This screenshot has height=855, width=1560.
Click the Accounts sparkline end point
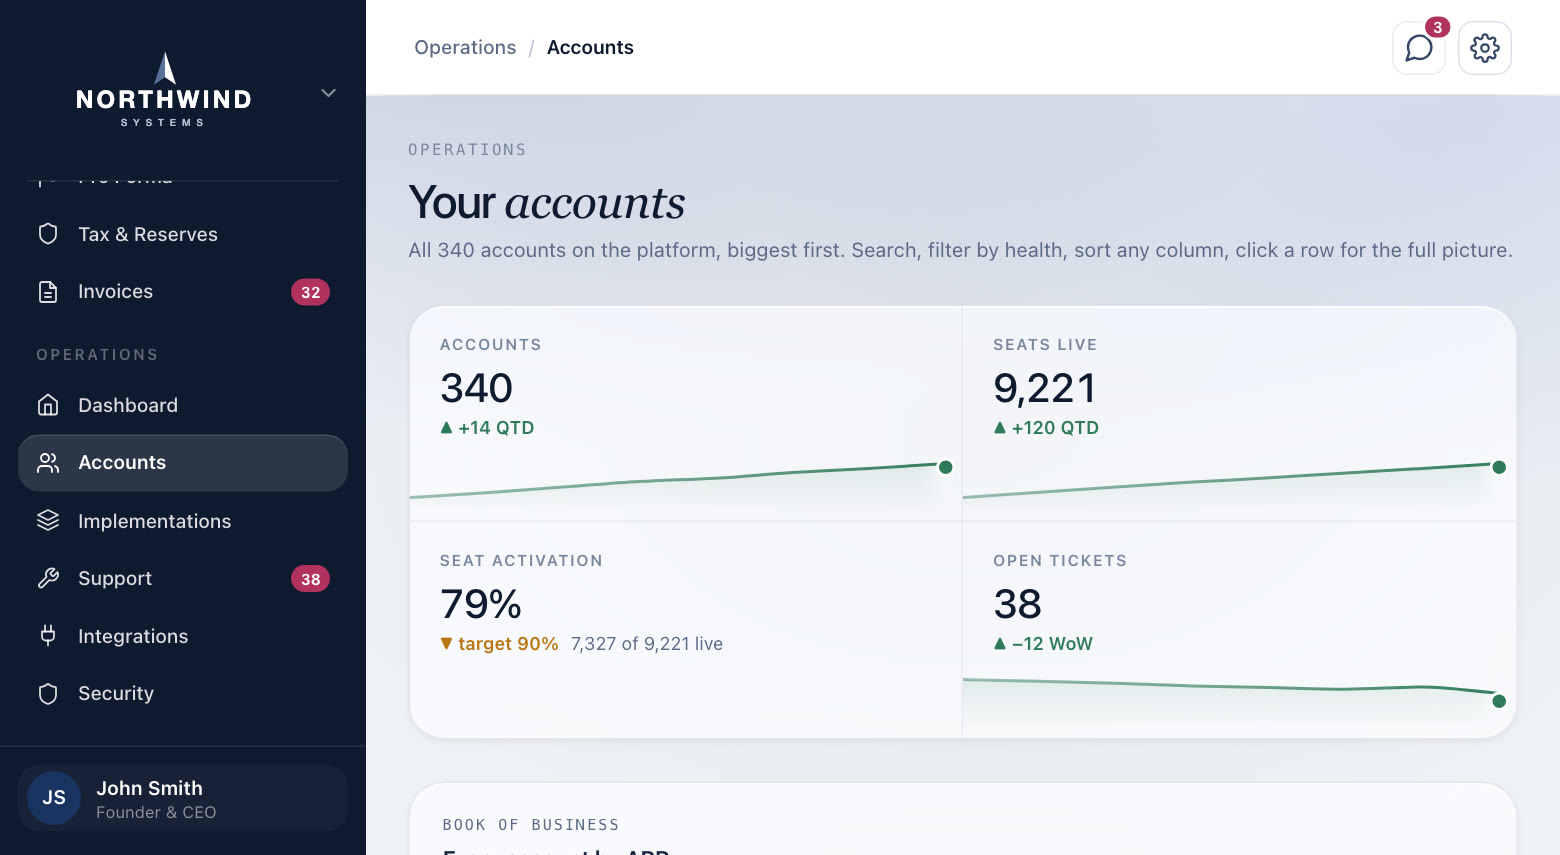point(945,467)
